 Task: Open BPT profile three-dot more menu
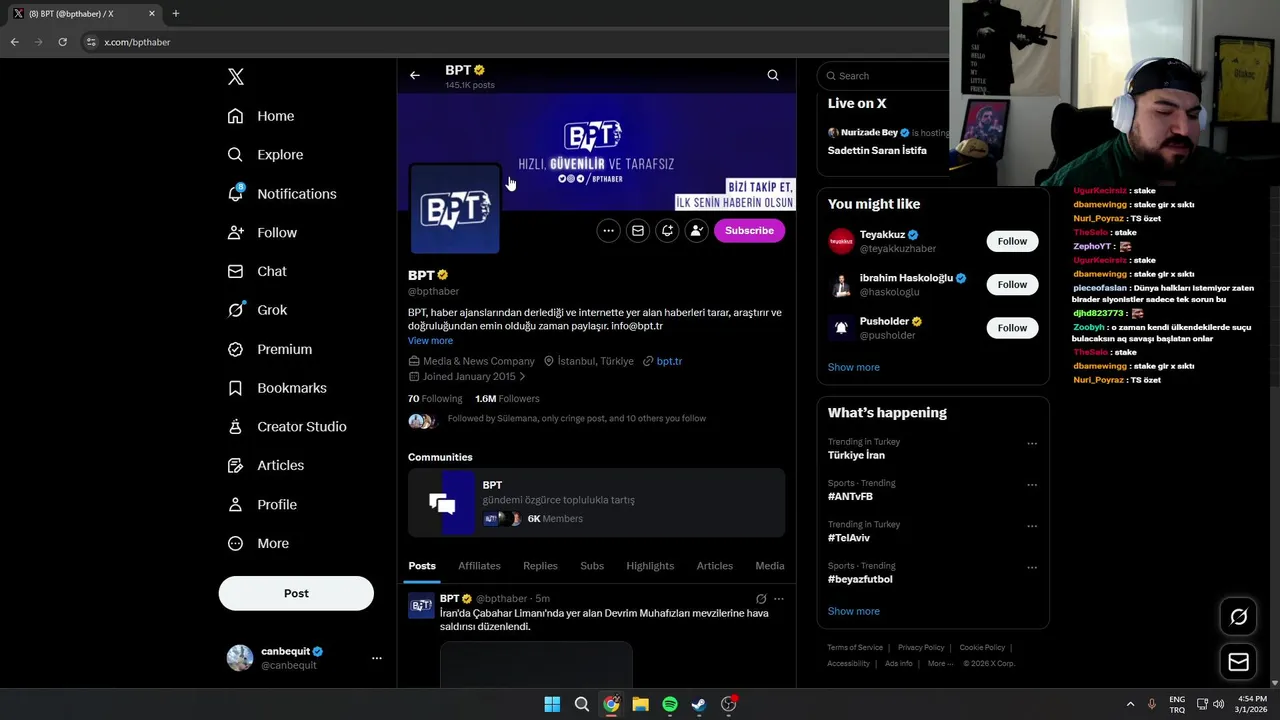pyautogui.click(x=608, y=231)
